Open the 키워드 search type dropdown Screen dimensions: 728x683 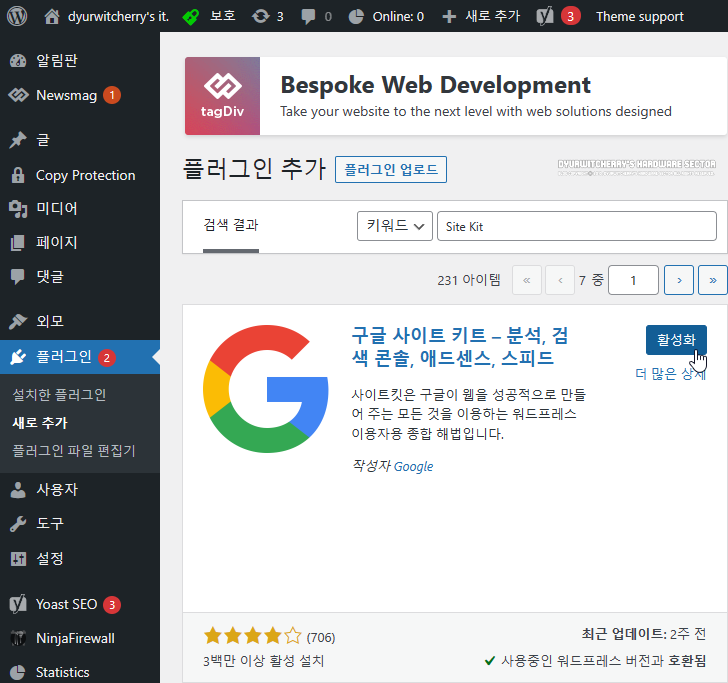click(x=395, y=226)
